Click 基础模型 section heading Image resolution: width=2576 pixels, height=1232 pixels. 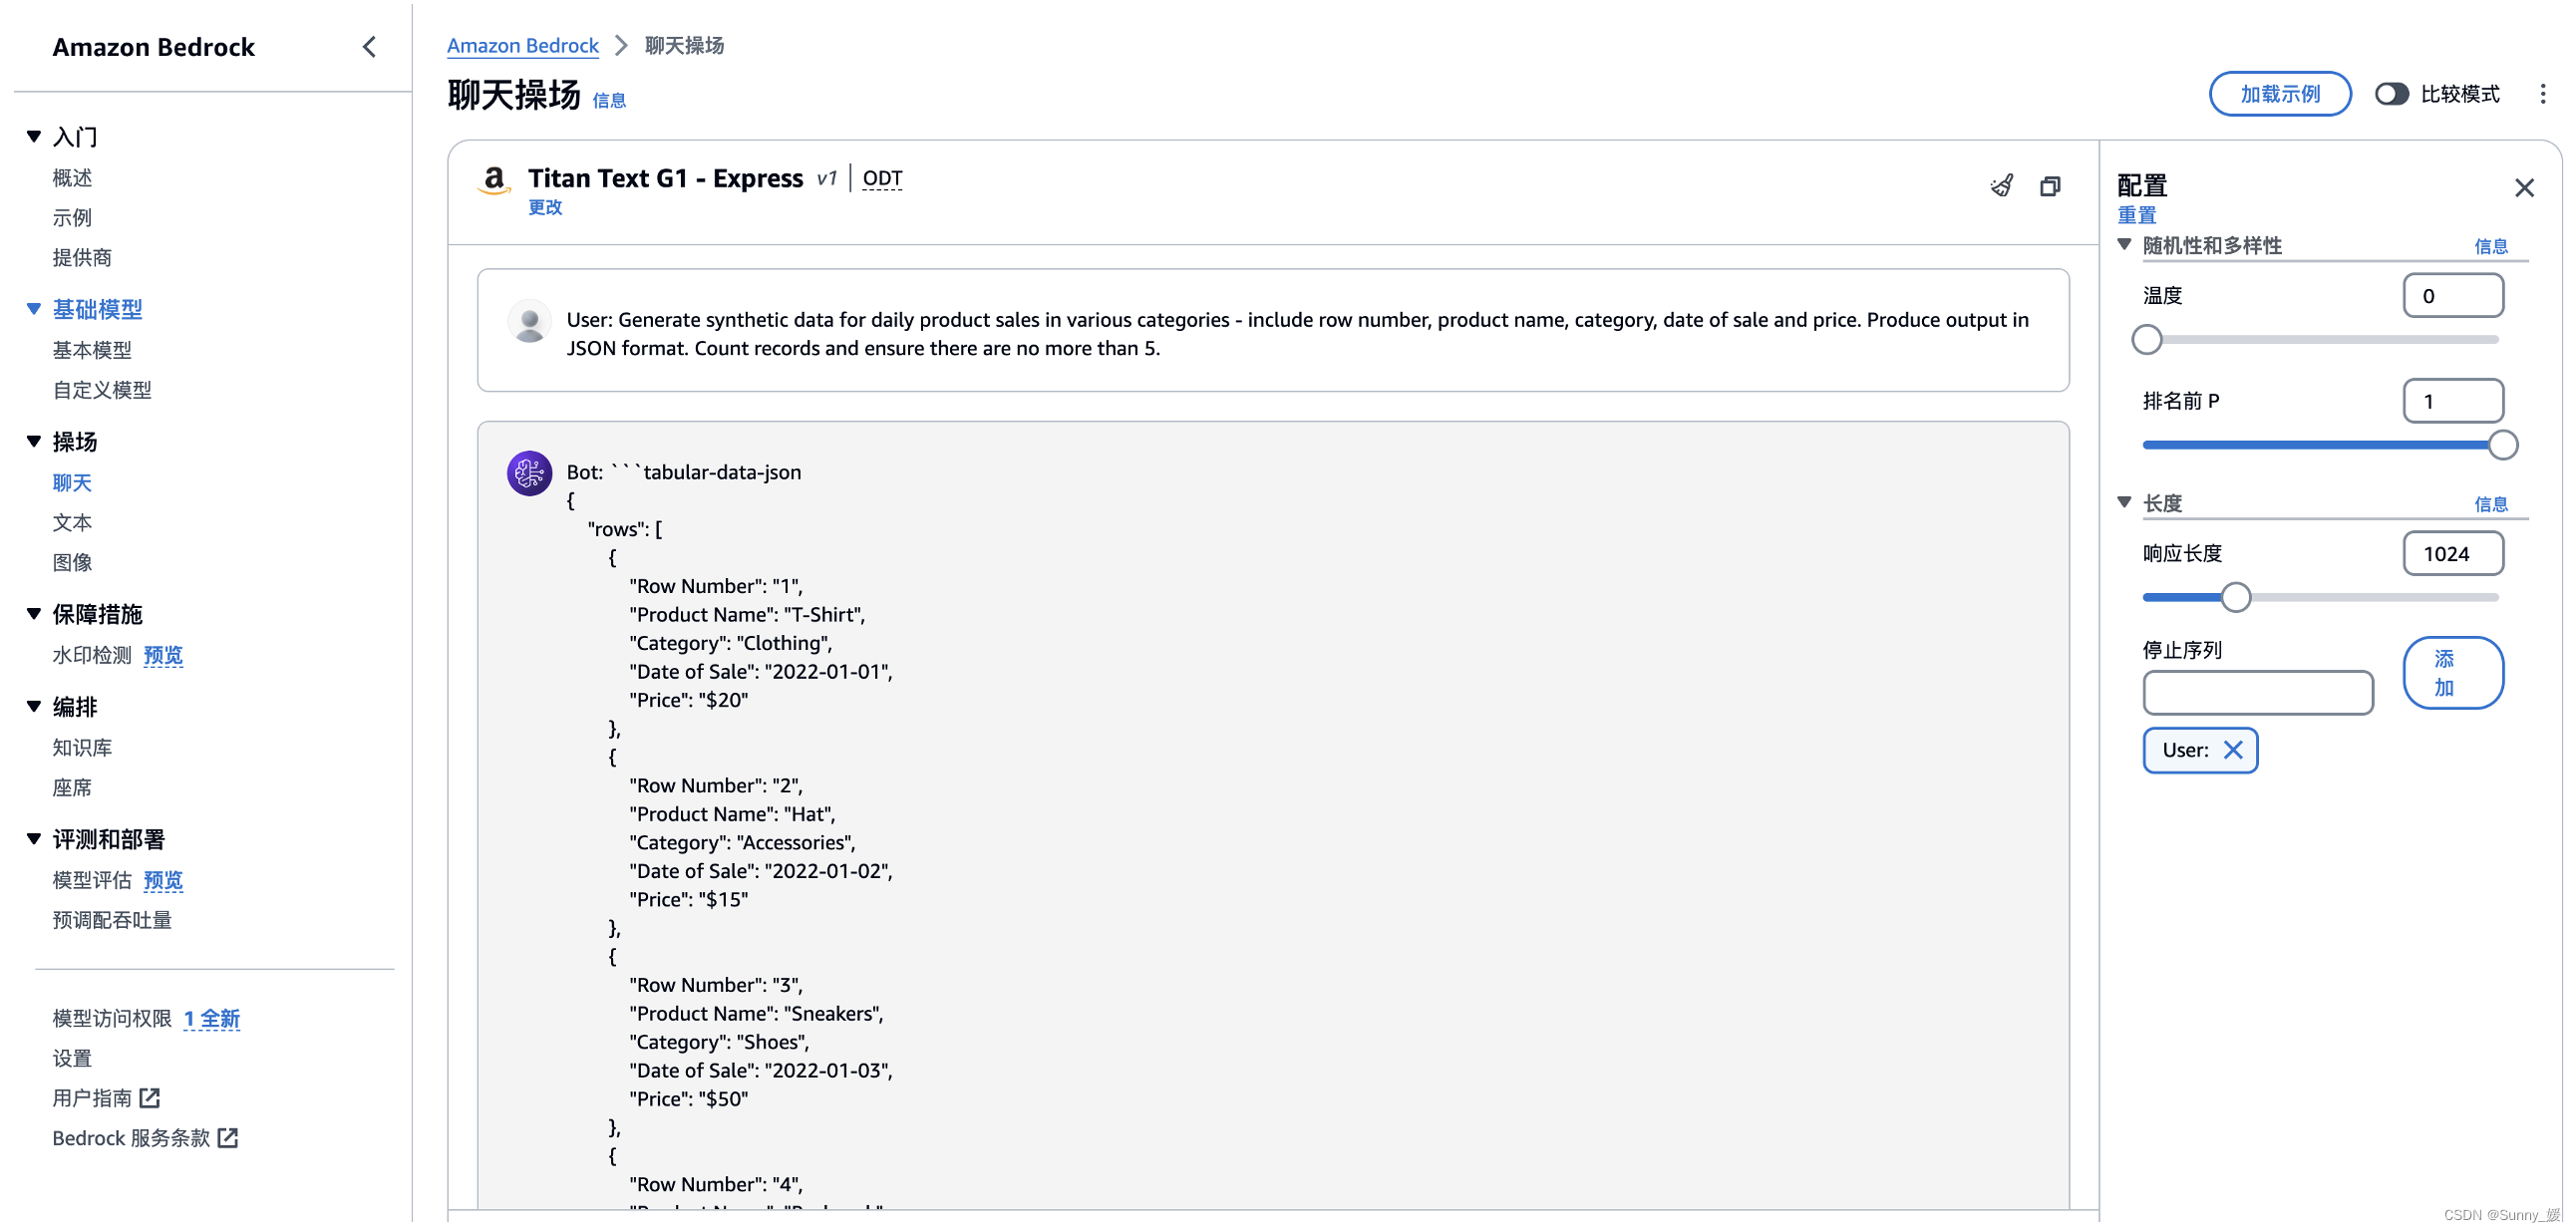(x=97, y=309)
